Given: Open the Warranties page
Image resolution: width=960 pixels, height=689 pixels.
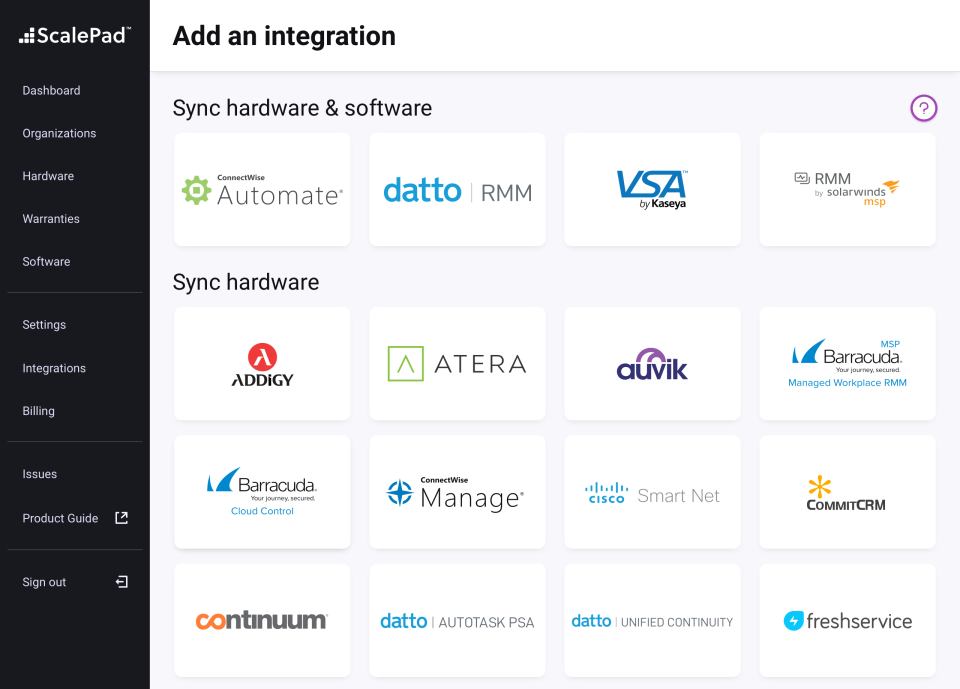Looking at the screenshot, I should (x=51, y=219).
